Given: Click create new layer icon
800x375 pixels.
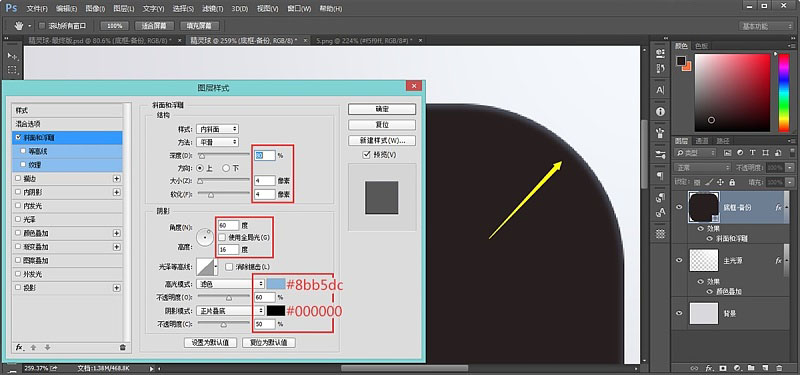Looking at the screenshot, I should pos(764,368).
